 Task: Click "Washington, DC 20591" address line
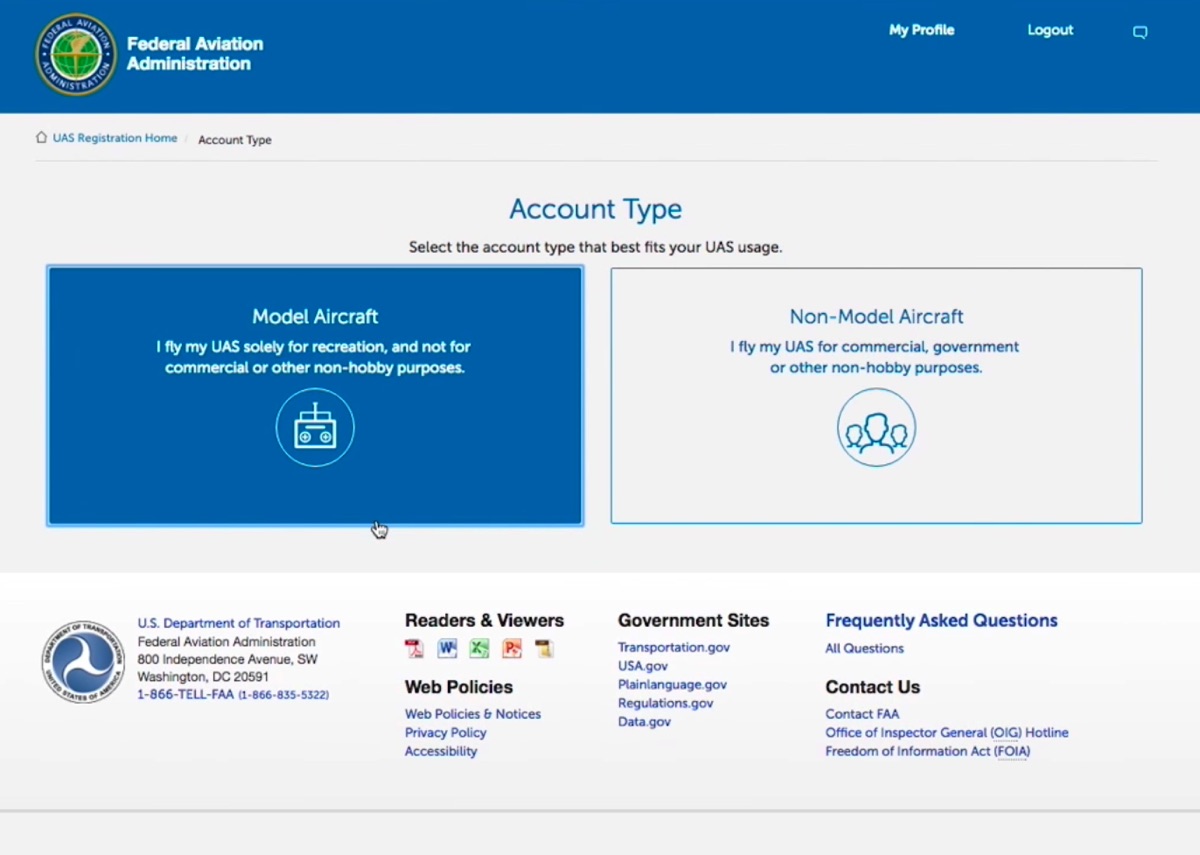204,677
